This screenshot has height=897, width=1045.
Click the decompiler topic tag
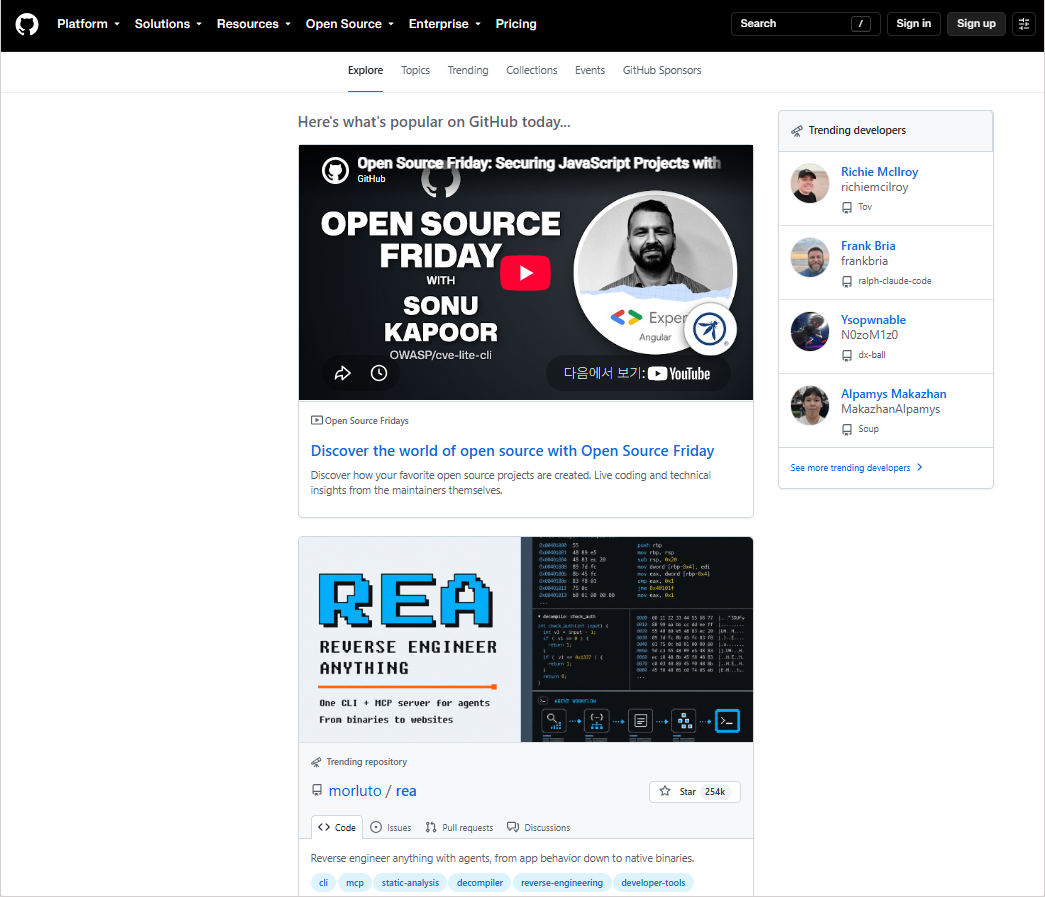(x=480, y=883)
